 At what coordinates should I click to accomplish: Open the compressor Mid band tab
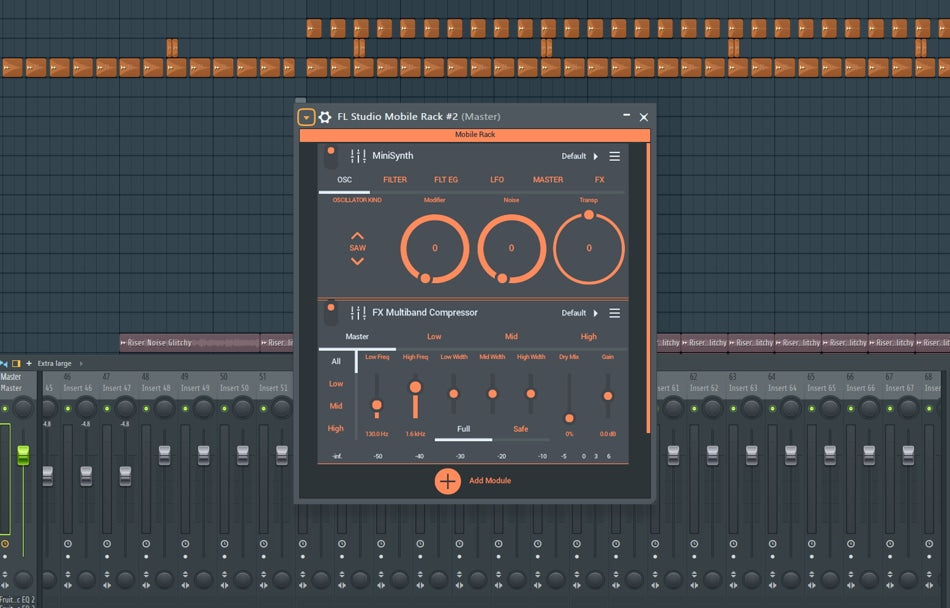click(x=511, y=337)
